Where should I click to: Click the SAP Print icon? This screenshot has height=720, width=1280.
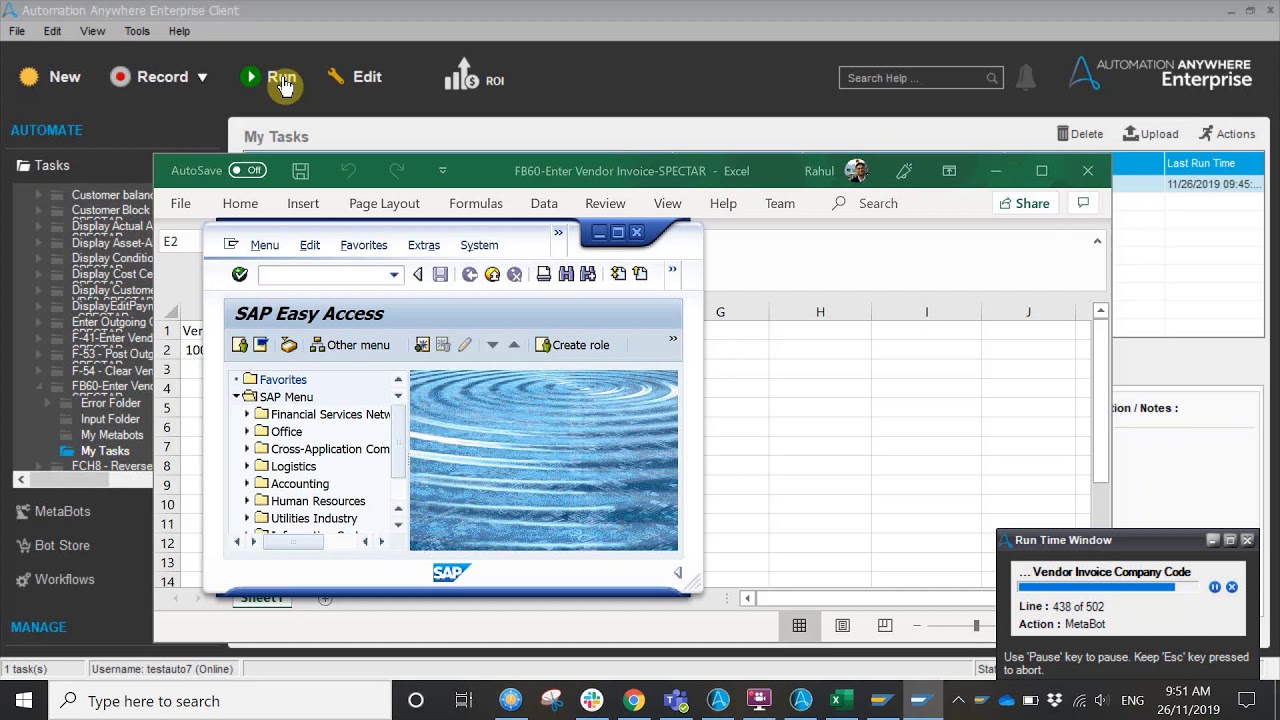543,274
